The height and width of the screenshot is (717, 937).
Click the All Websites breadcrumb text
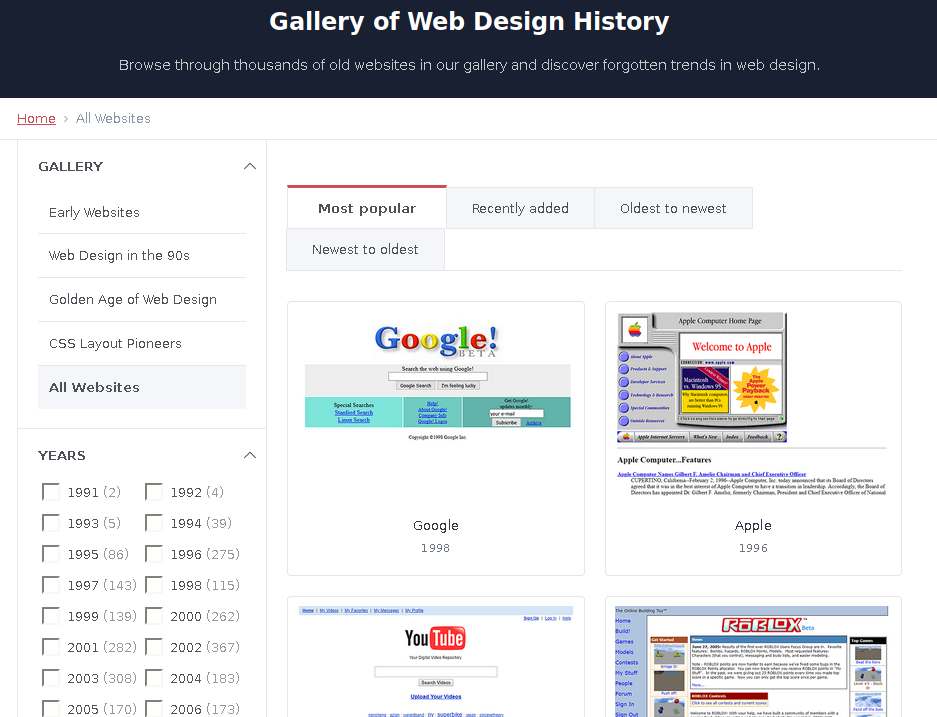coord(113,118)
